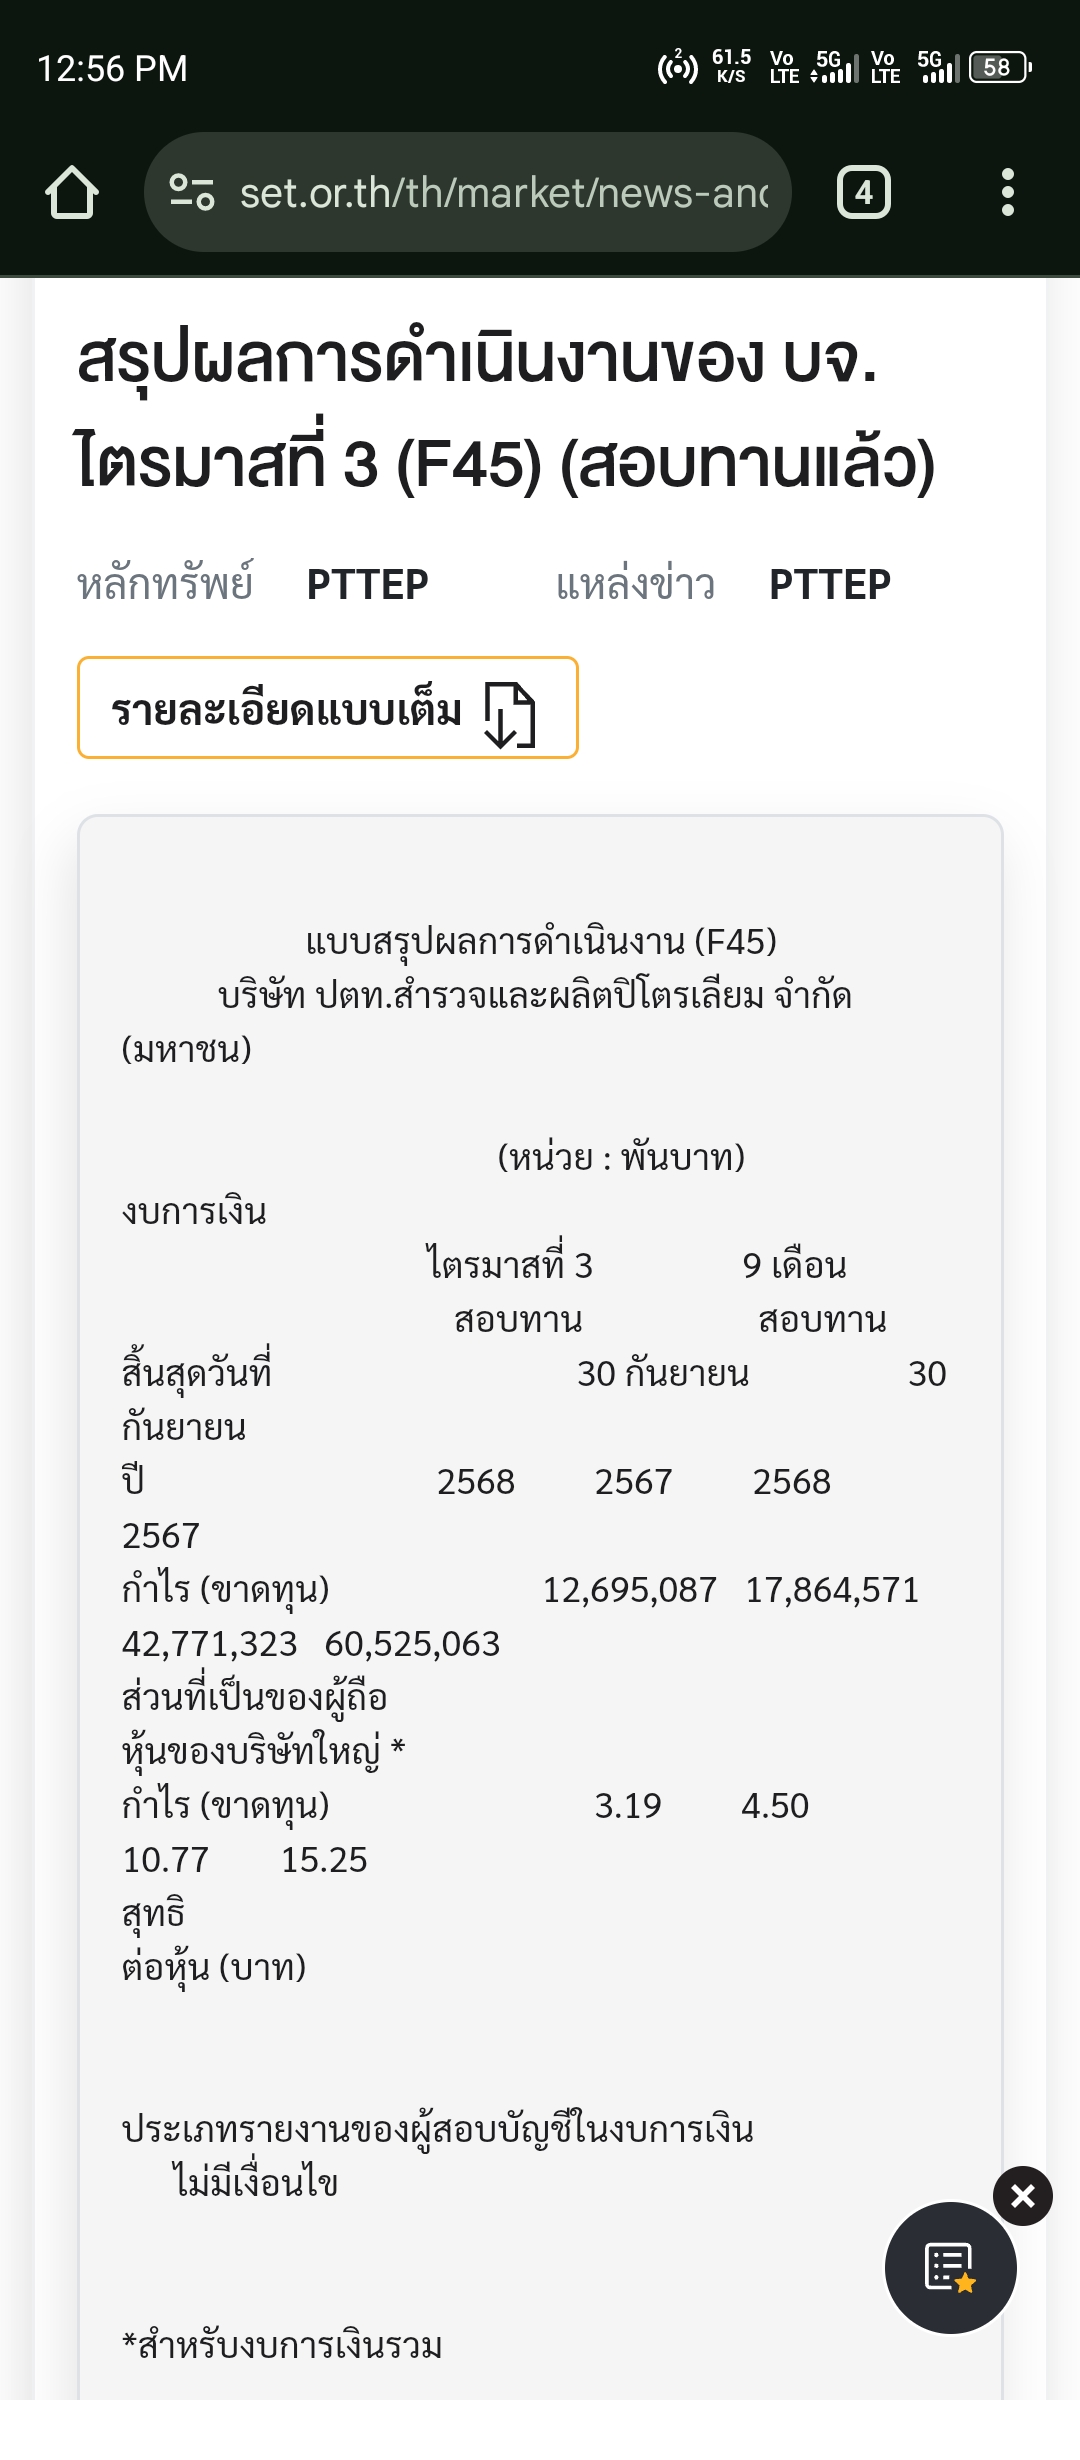Tap the 3.19 earnings per share value
This screenshot has height=2460, width=1080.
[628, 1806]
